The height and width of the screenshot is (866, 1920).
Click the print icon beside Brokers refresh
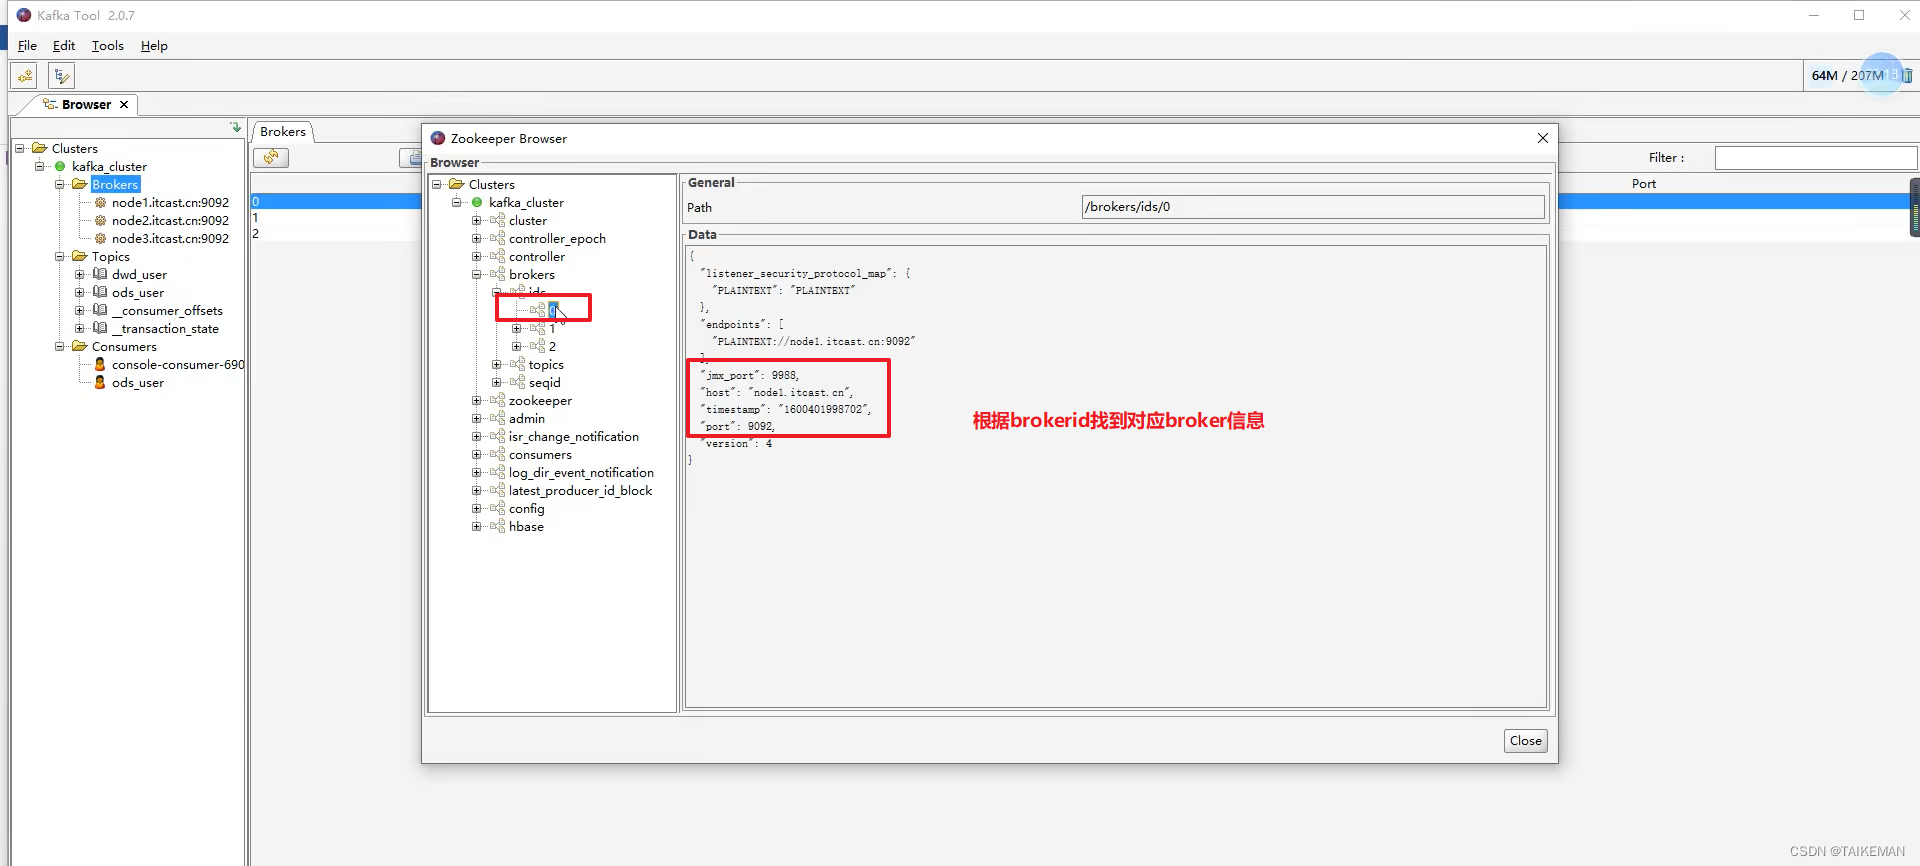(412, 157)
